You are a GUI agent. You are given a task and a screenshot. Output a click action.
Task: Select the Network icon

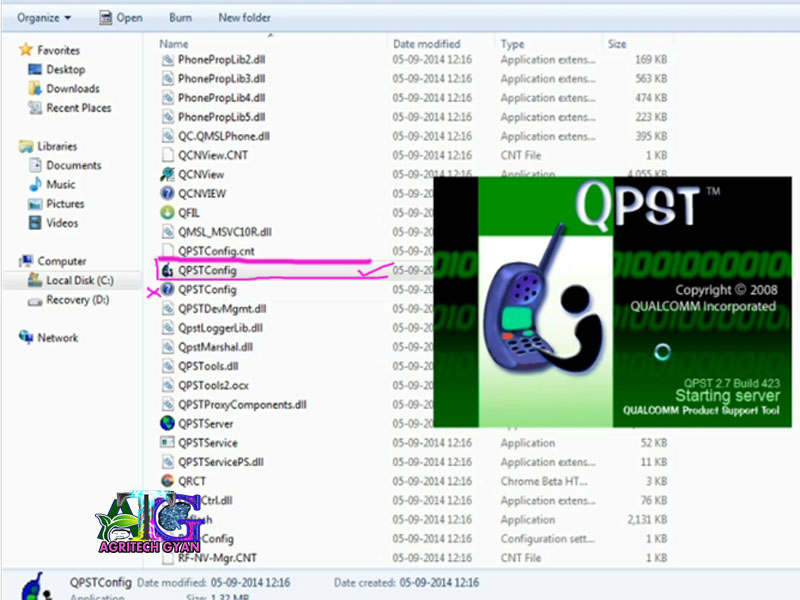(x=26, y=338)
